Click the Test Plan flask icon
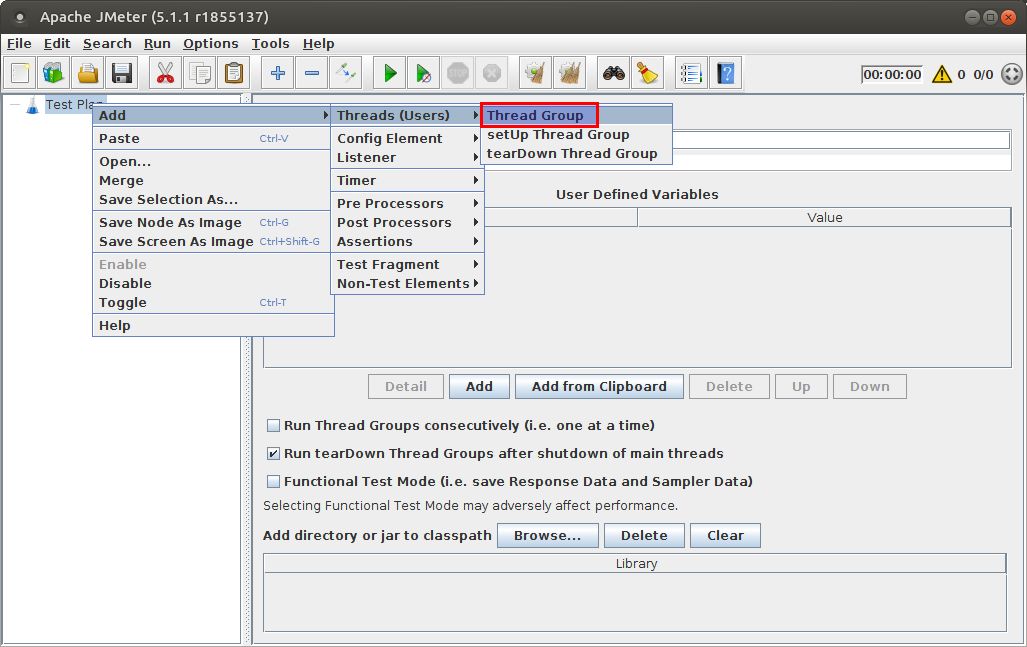Image resolution: width=1027 pixels, height=647 pixels. [x=32, y=105]
